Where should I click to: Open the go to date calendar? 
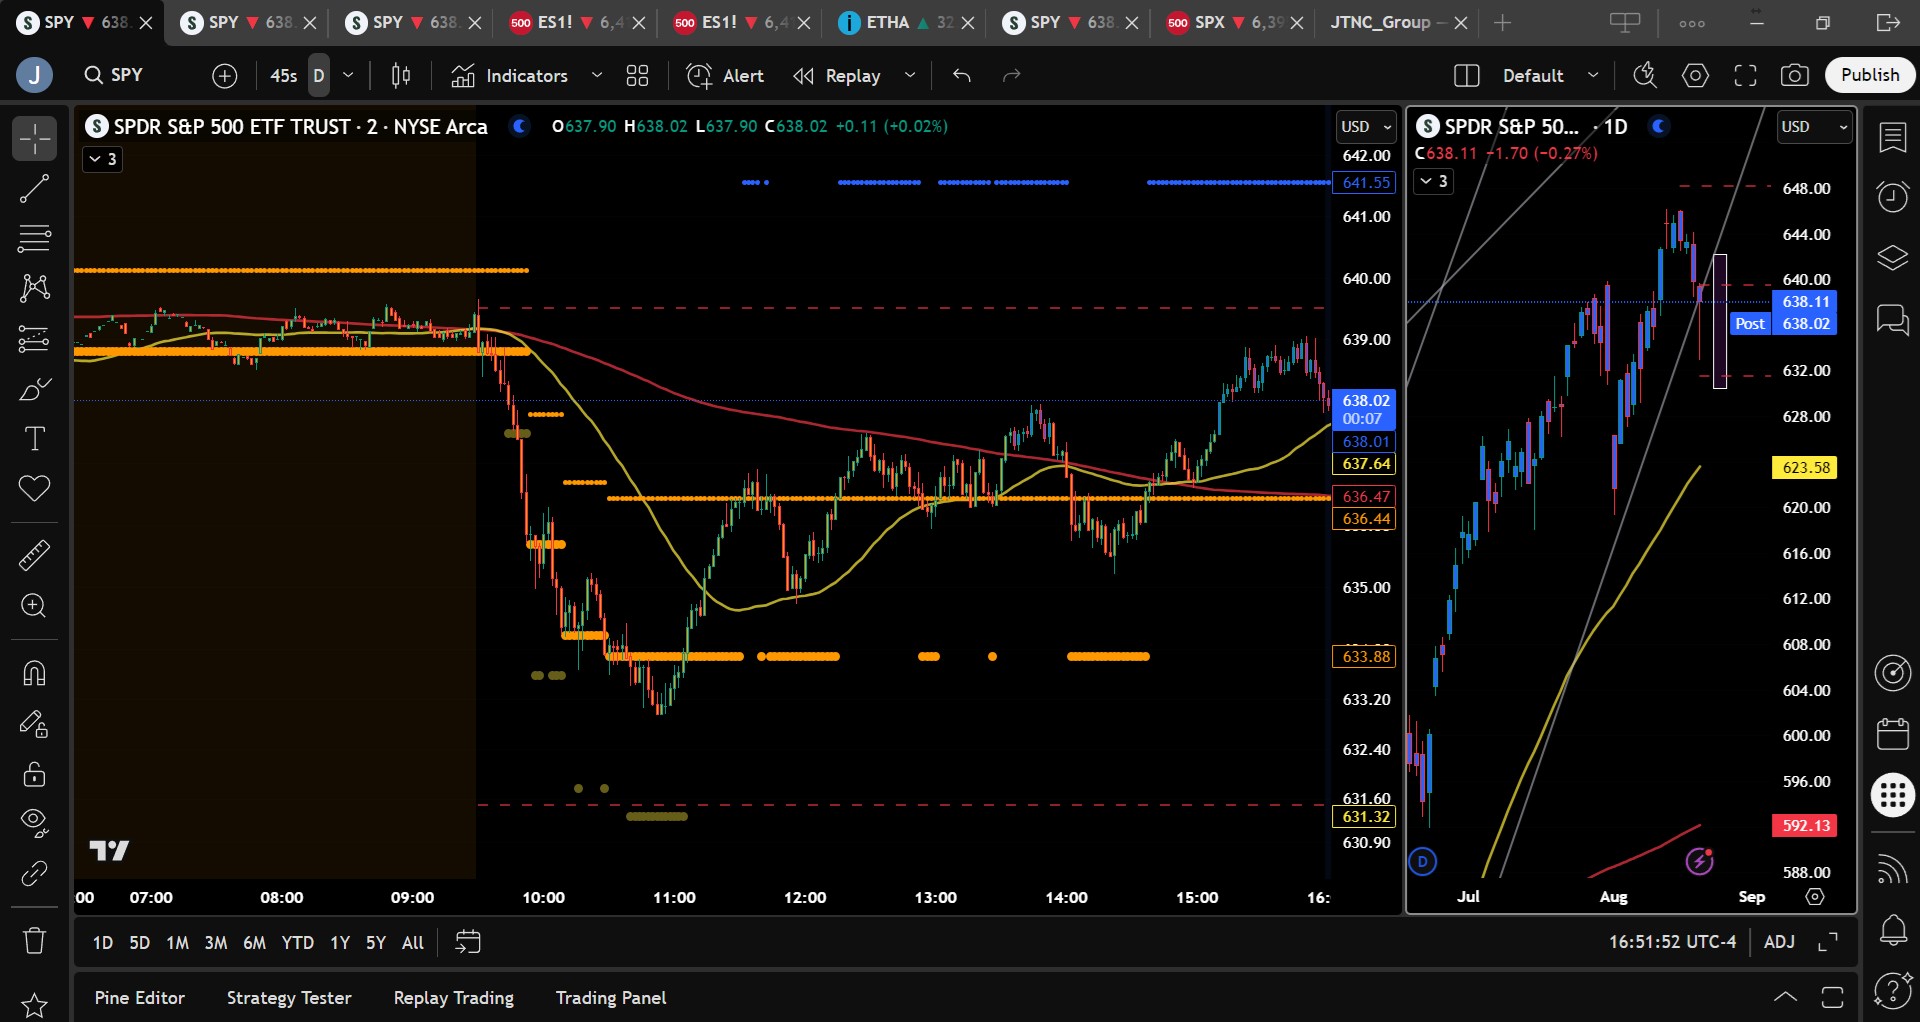[x=468, y=942]
